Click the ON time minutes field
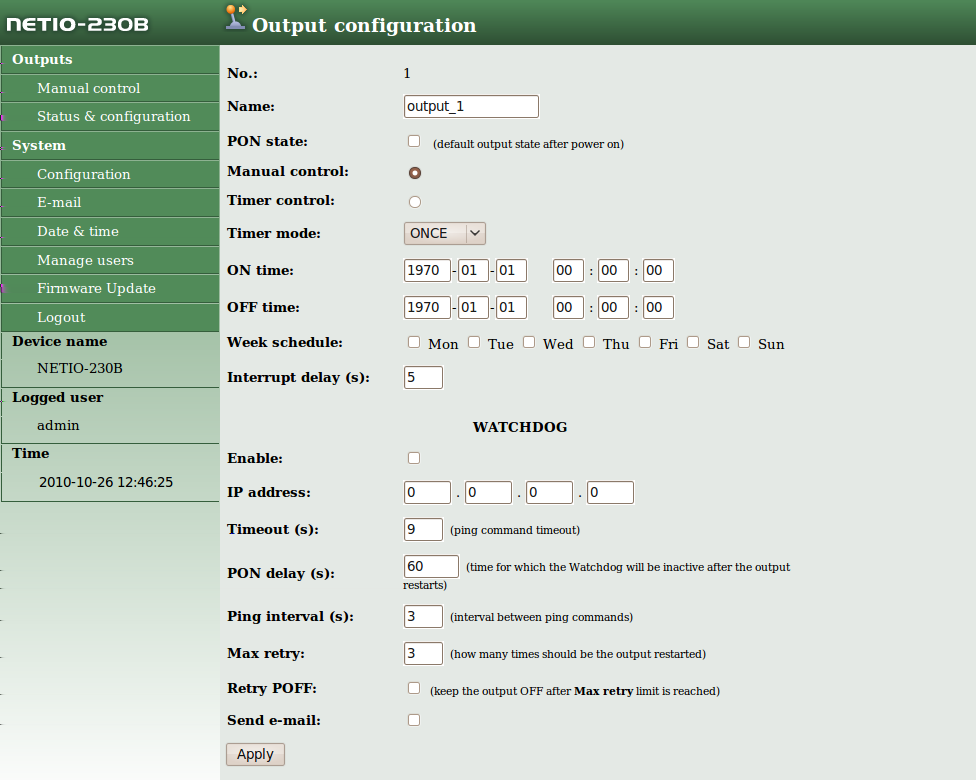 [x=613, y=270]
